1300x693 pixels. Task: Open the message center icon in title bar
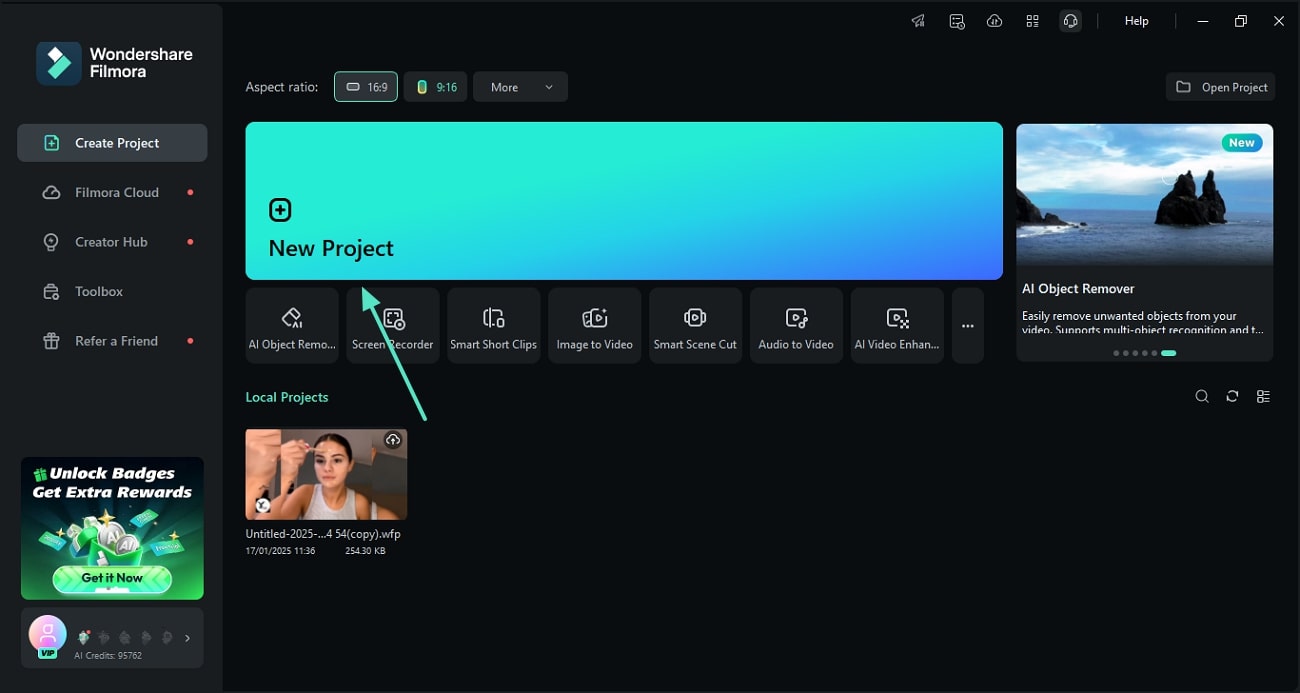coord(957,21)
